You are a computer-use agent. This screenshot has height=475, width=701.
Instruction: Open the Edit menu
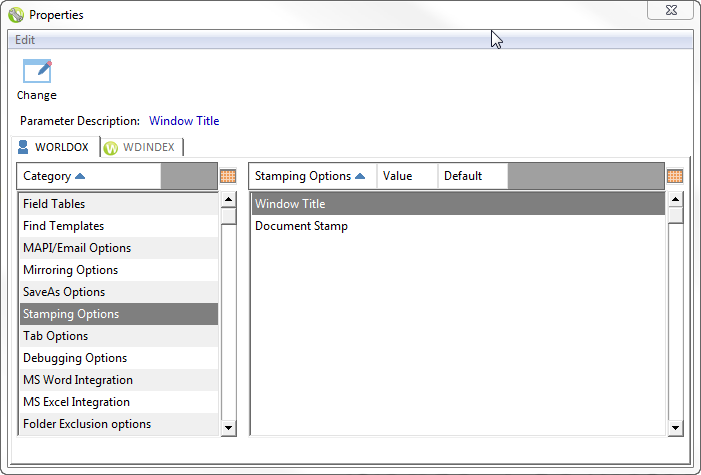tap(25, 40)
